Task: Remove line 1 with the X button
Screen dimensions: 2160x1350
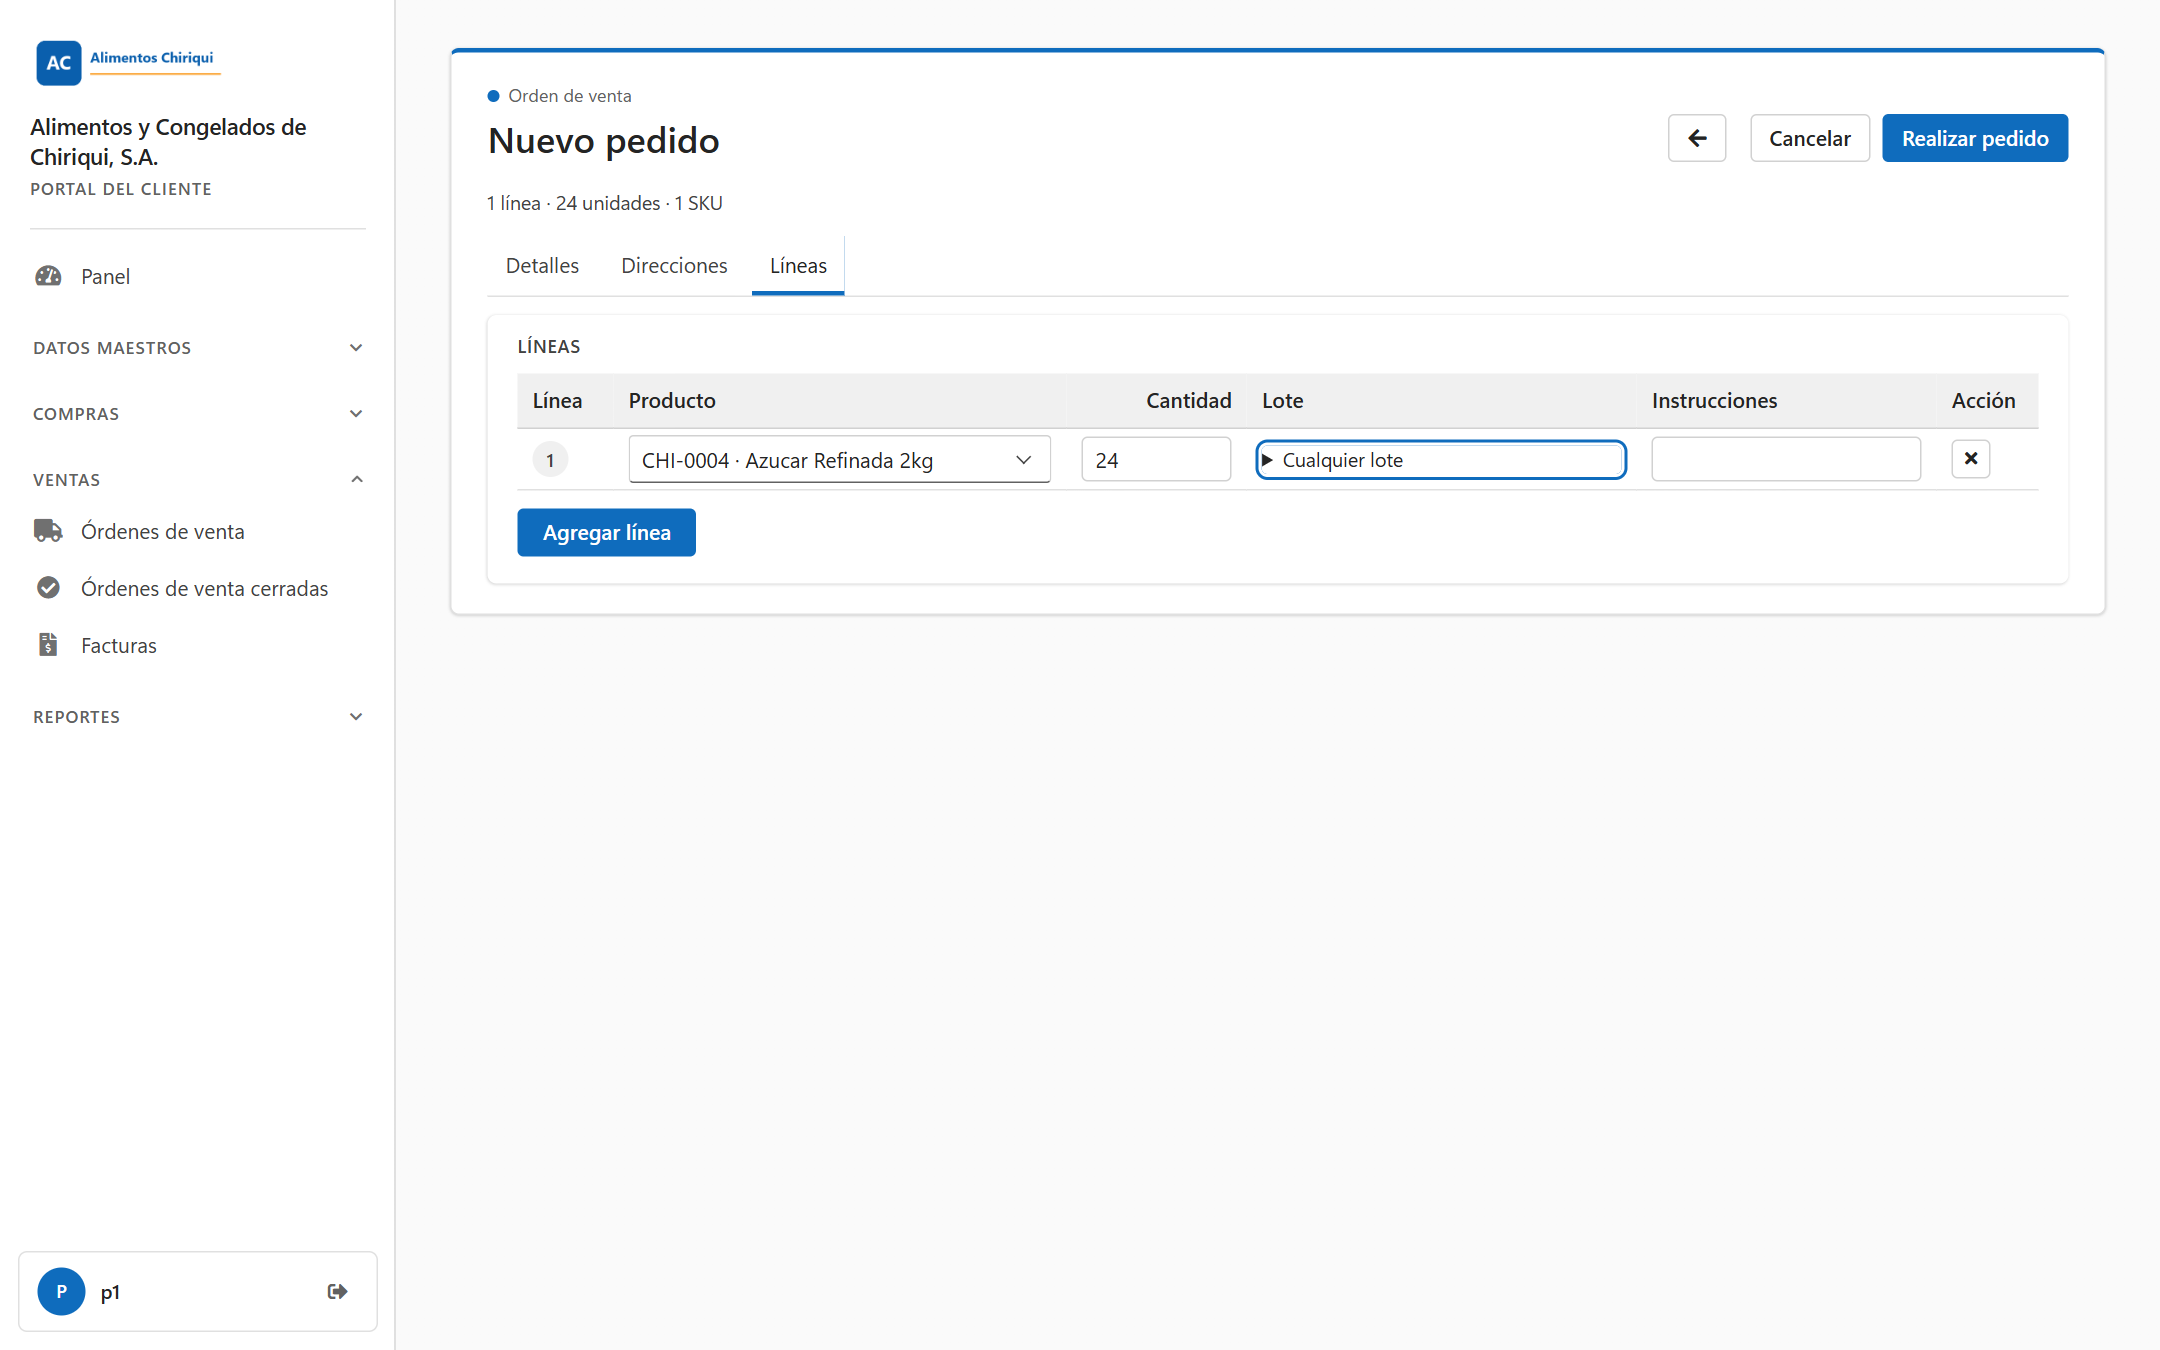Action: click(1971, 459)
